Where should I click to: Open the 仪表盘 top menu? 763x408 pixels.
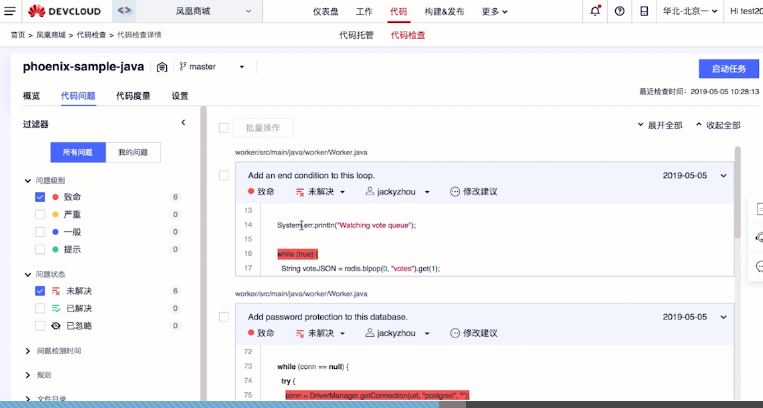[326, 12]
